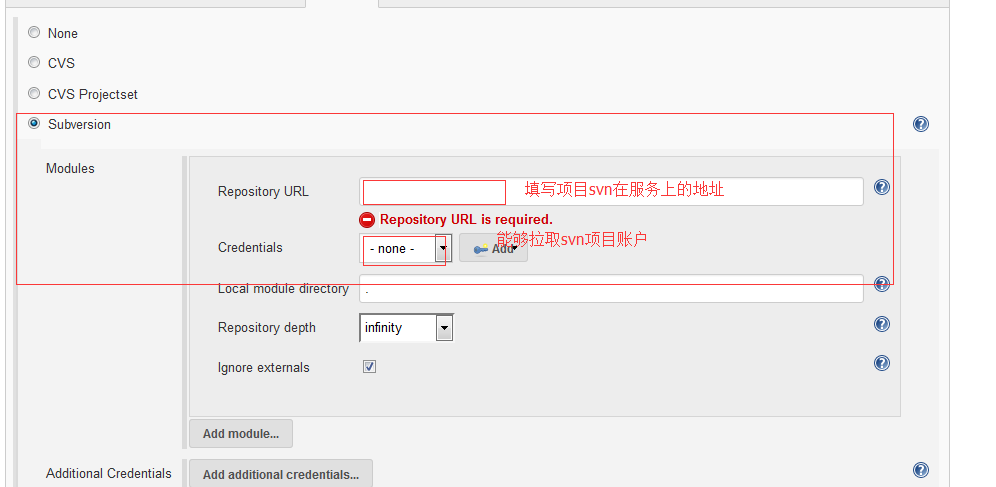Select the CVS radio button

coord(34,62)
